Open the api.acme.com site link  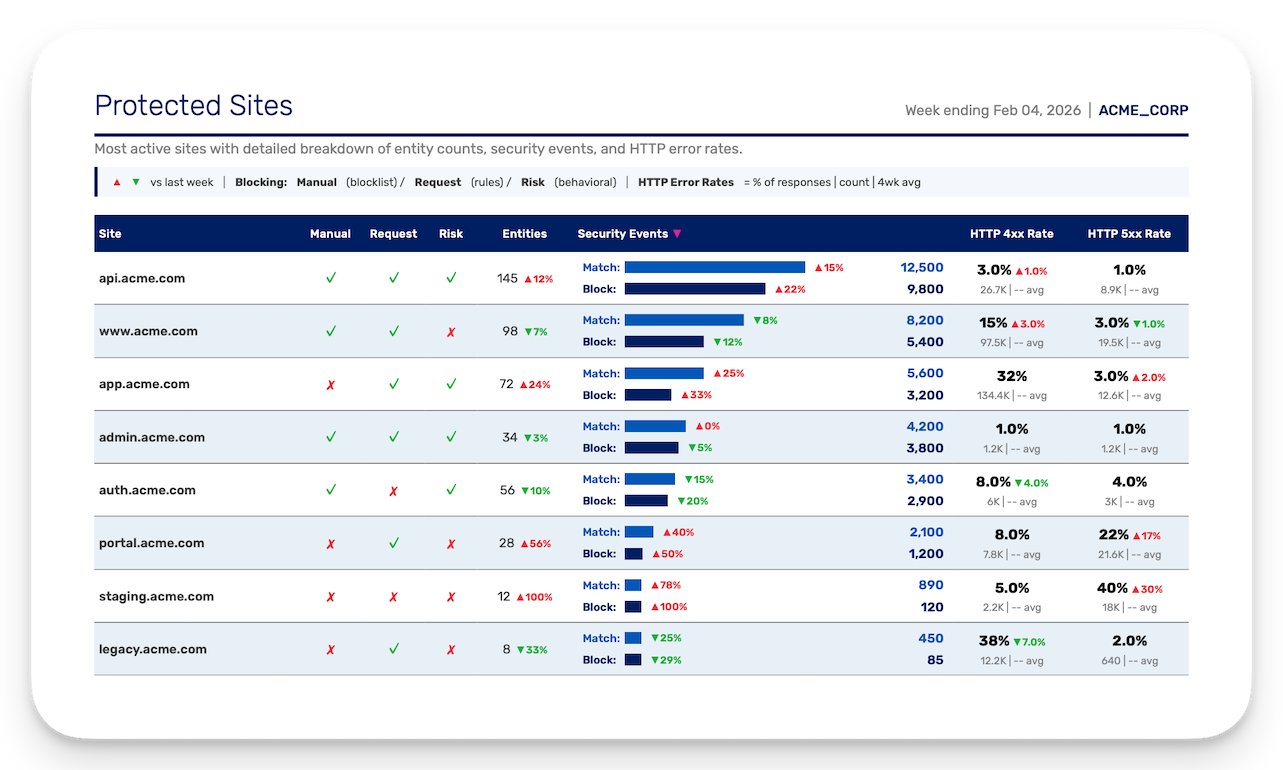coord(141,278)
